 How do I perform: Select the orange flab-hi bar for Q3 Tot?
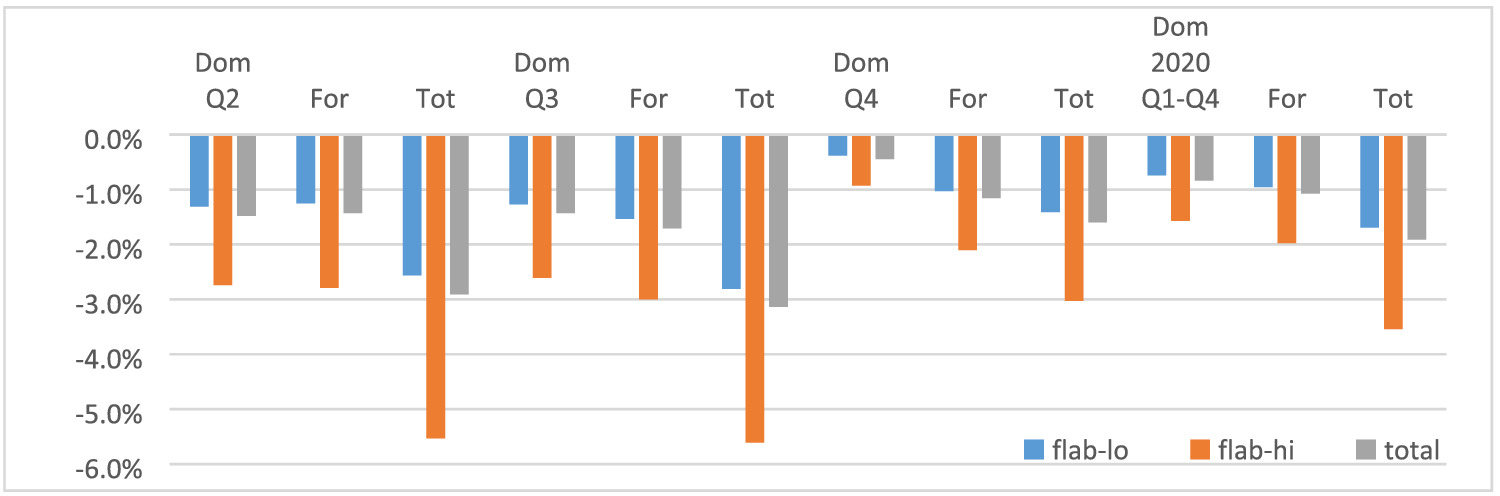[x=755, y=288]
